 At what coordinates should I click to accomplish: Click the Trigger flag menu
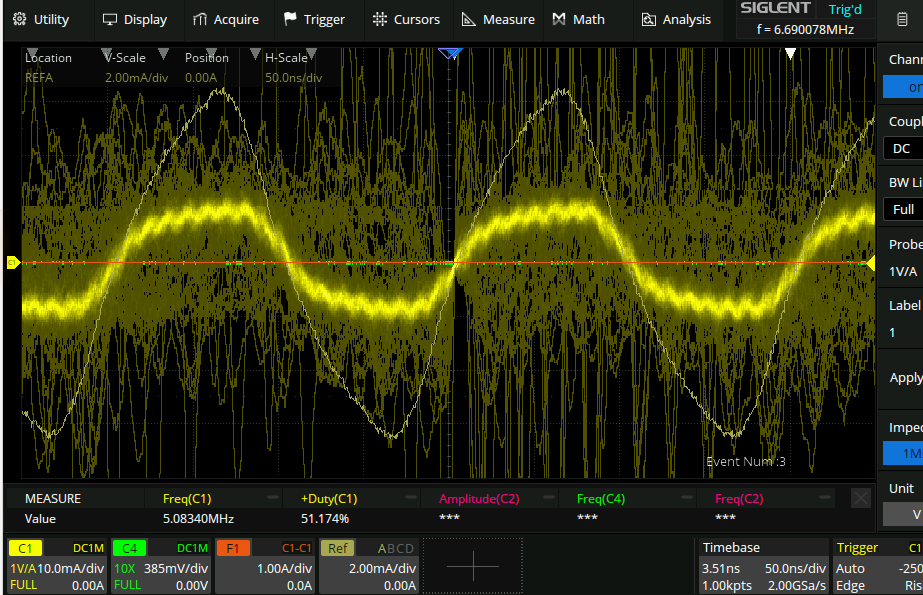tap(314, 19)
